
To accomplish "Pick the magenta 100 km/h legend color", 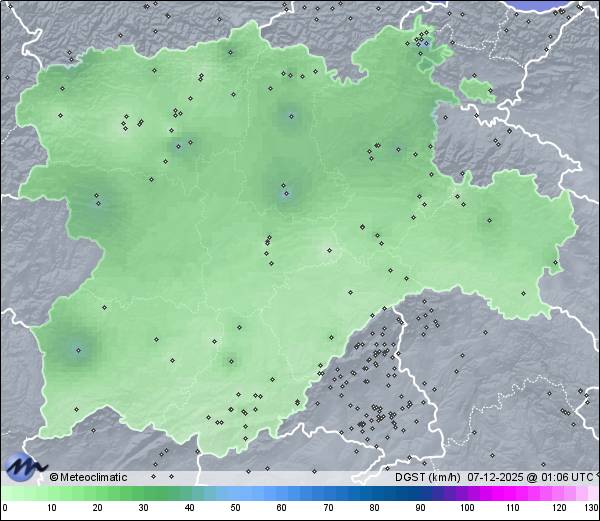I will tap(466, 494).
